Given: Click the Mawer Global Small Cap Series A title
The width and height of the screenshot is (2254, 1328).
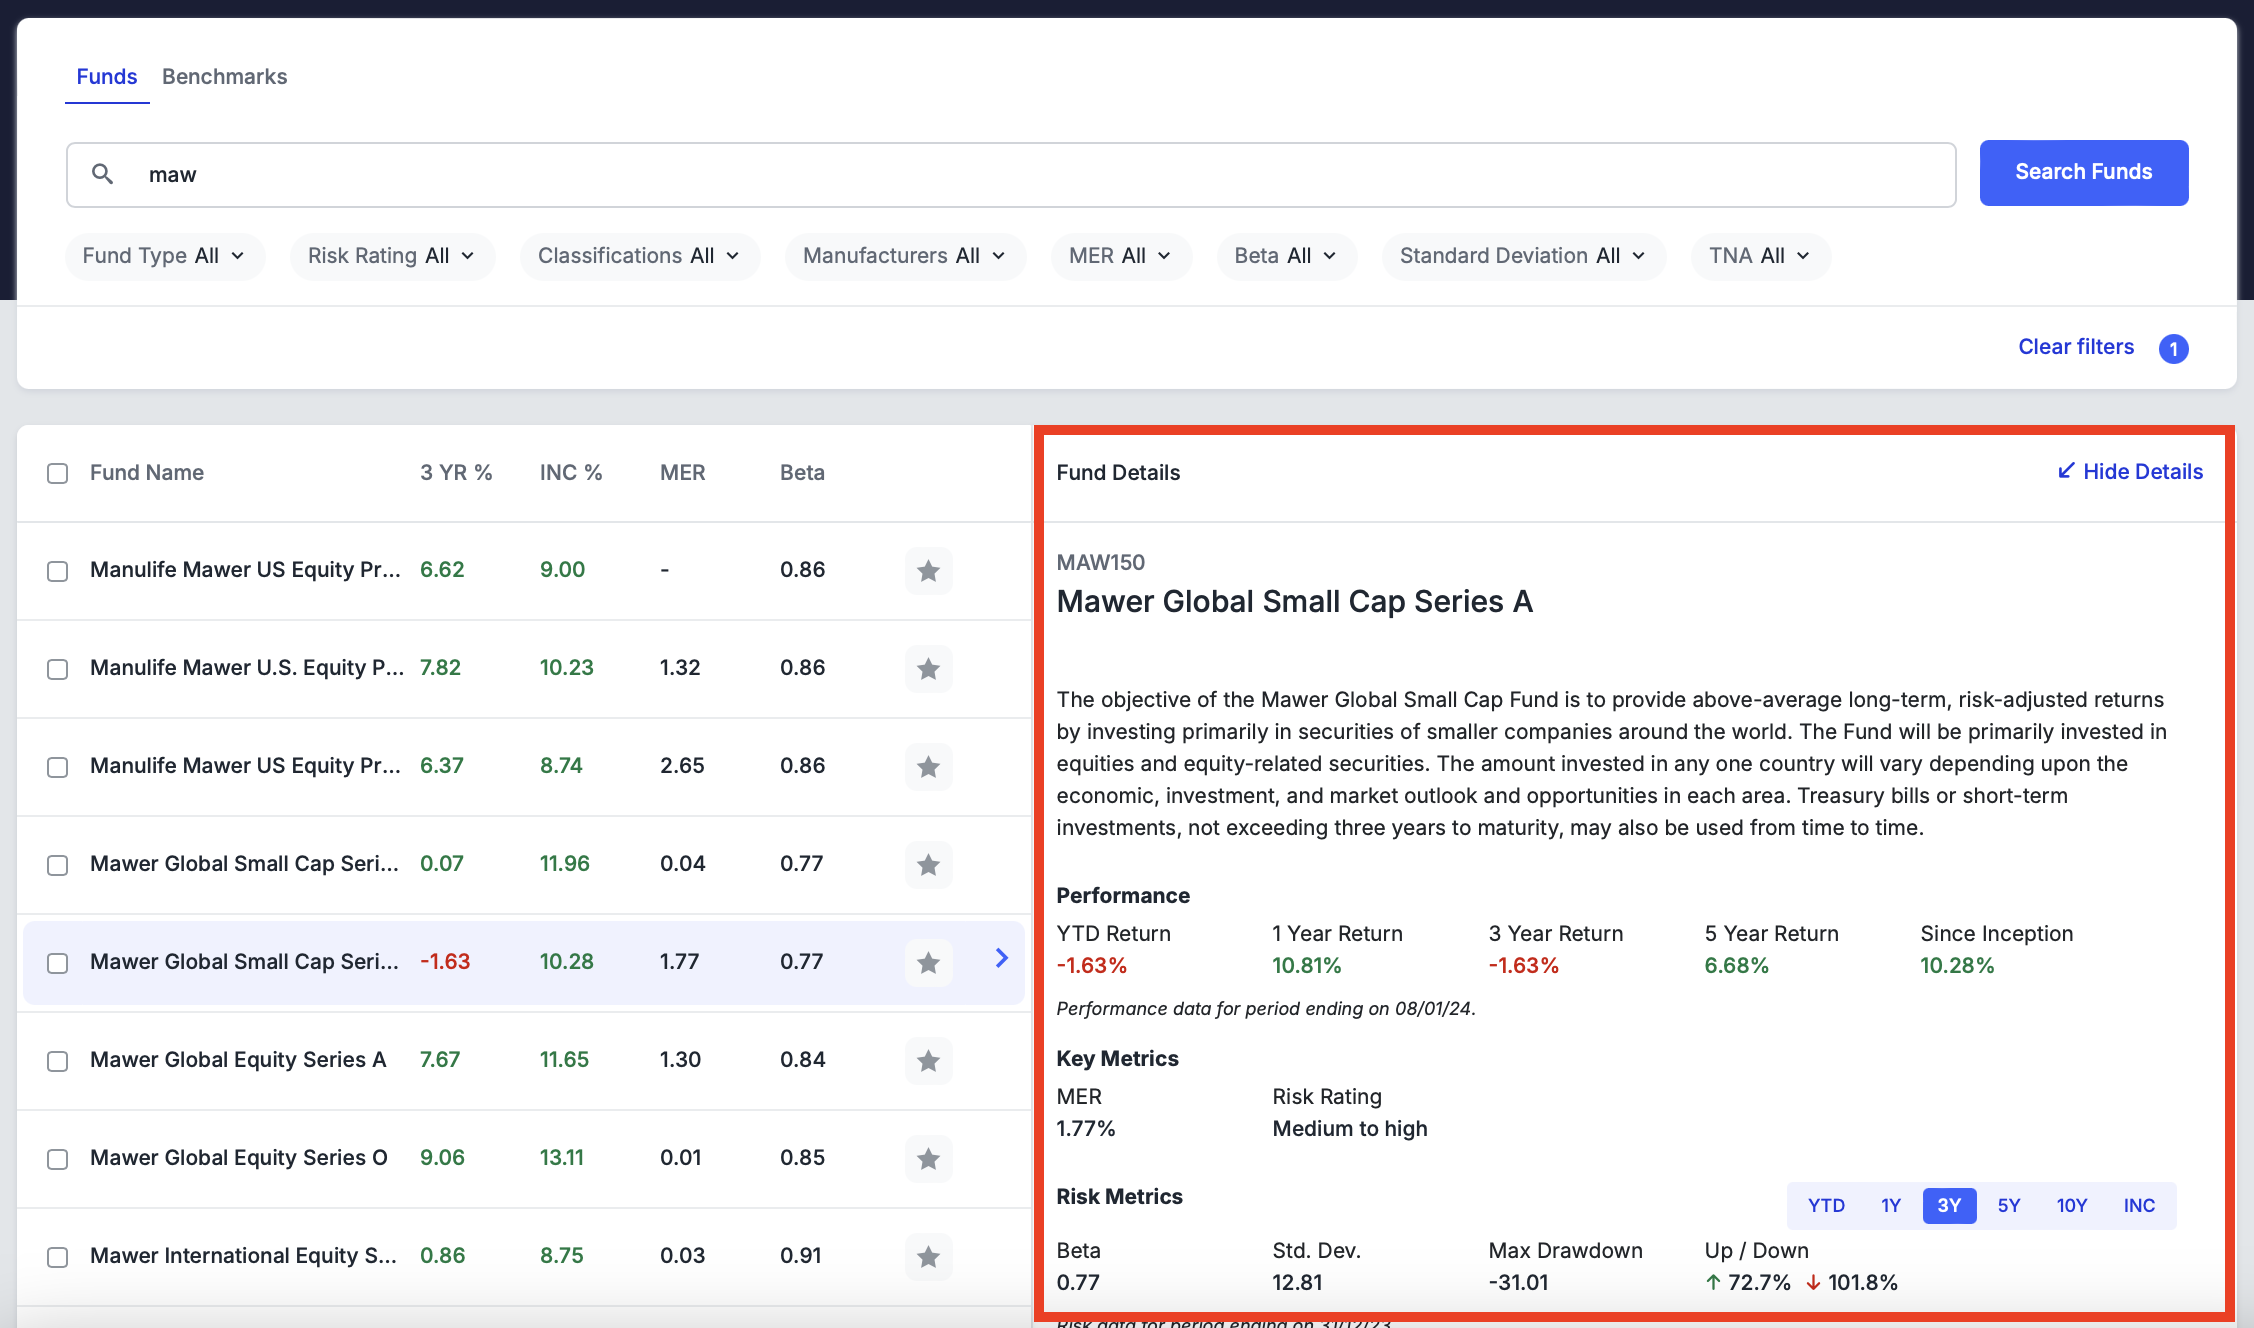Looking at the screenshot, I should (1294, 602).
